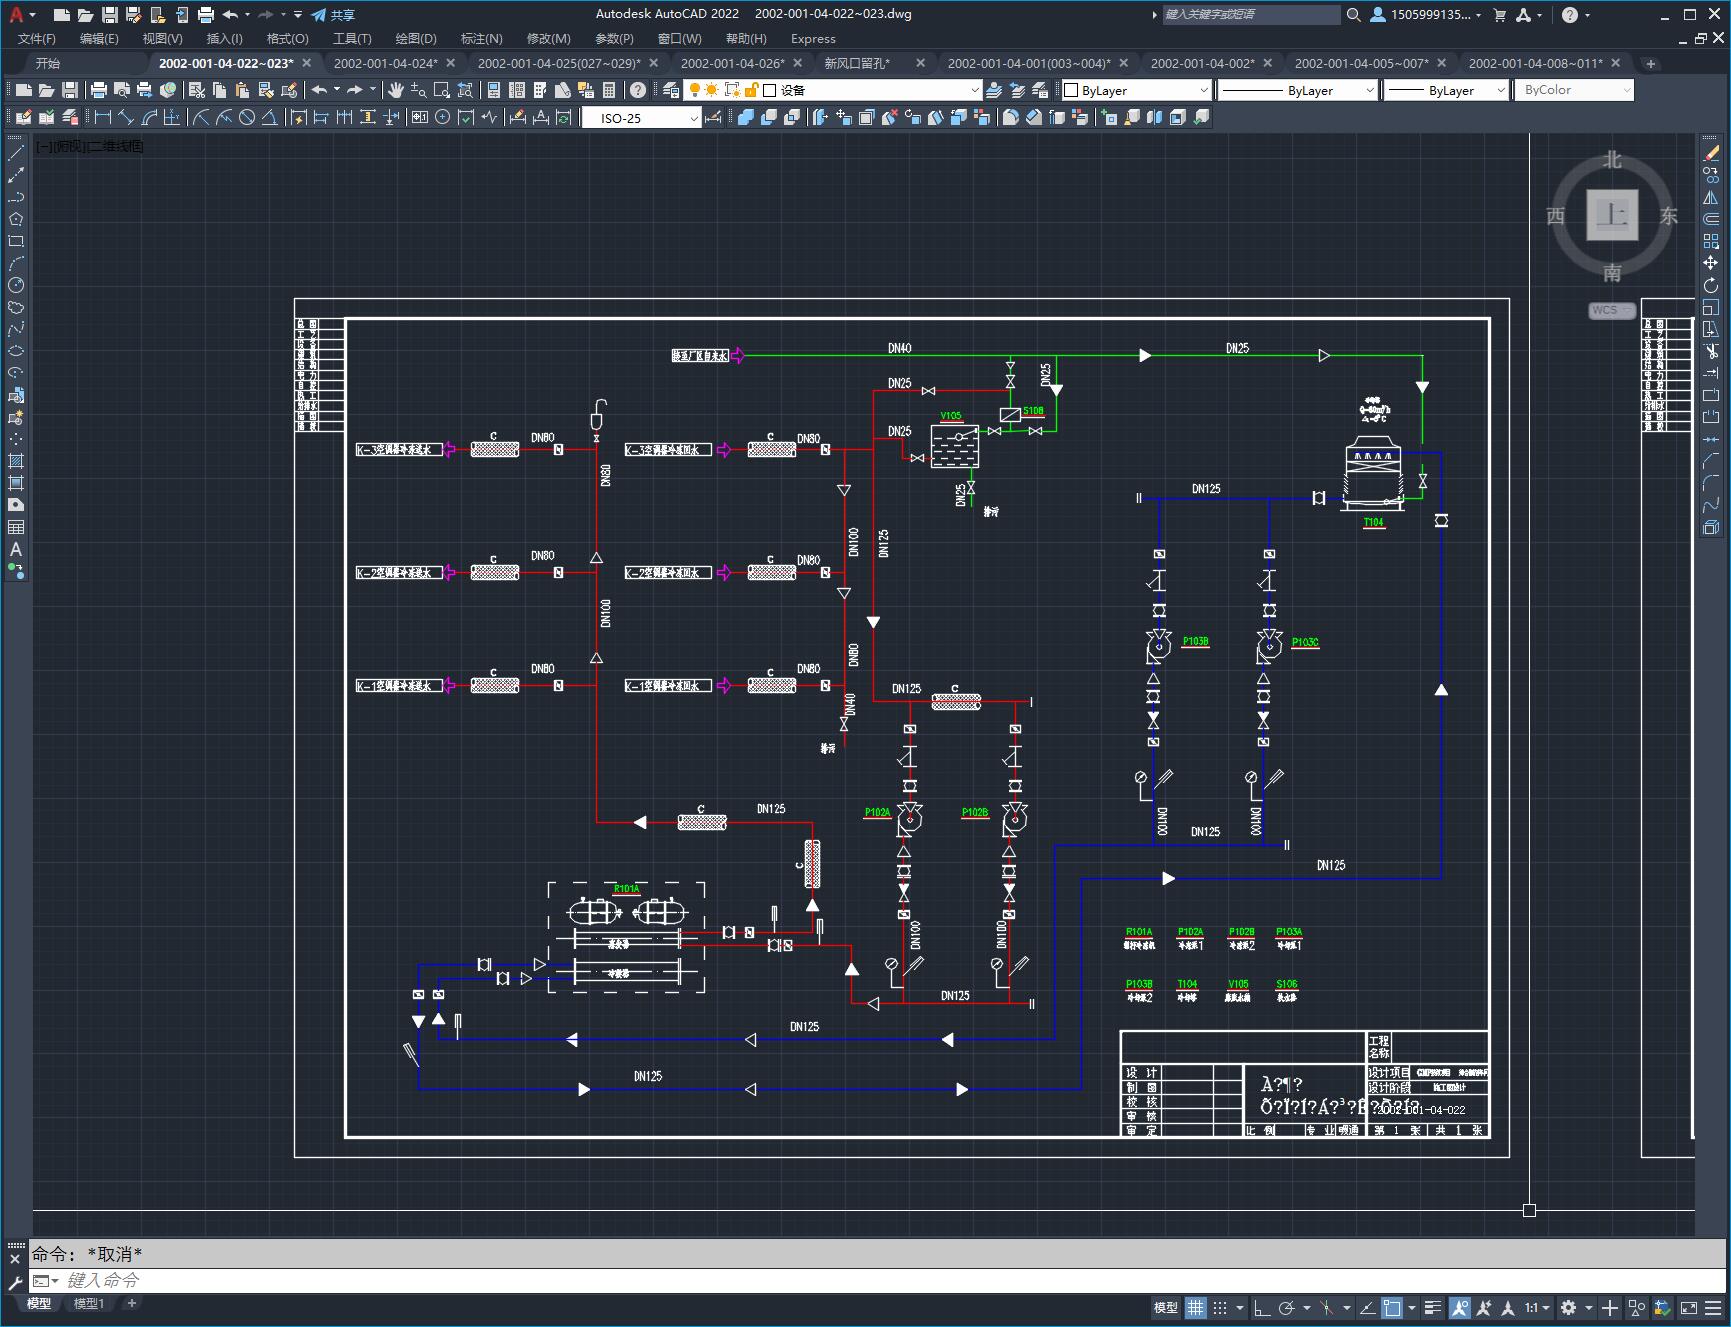The width and height of the screenshot is (1731, 1327).
Task: Toggle the drawing grid display
Action: [1196, 1308]
